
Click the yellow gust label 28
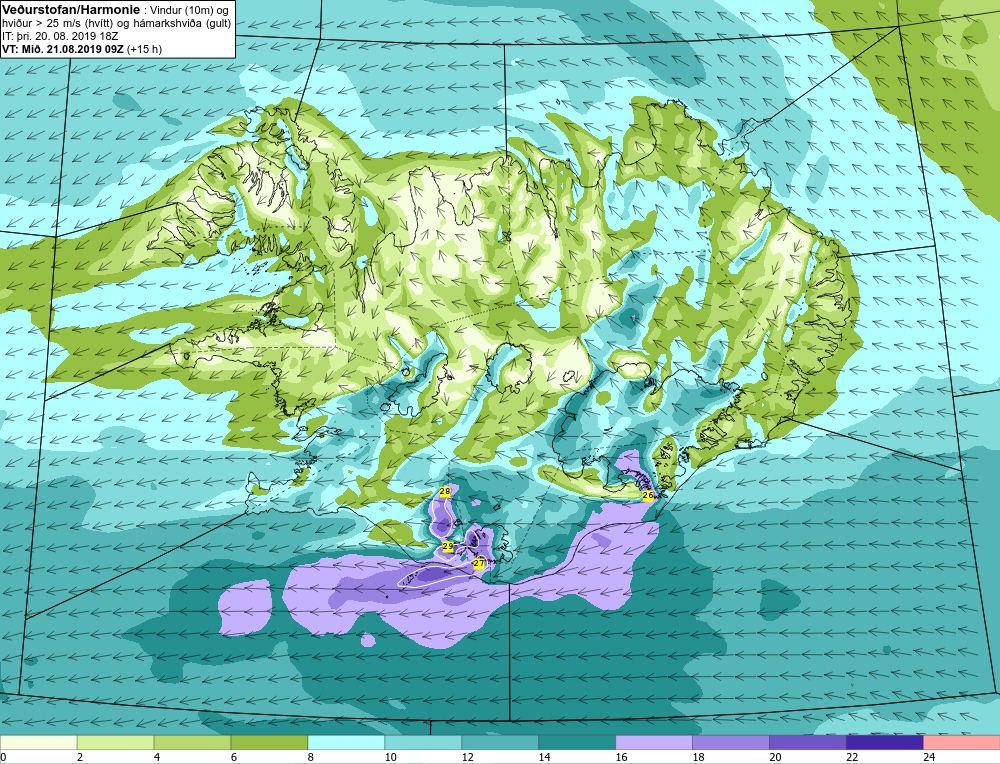click(x=445, y=491)
